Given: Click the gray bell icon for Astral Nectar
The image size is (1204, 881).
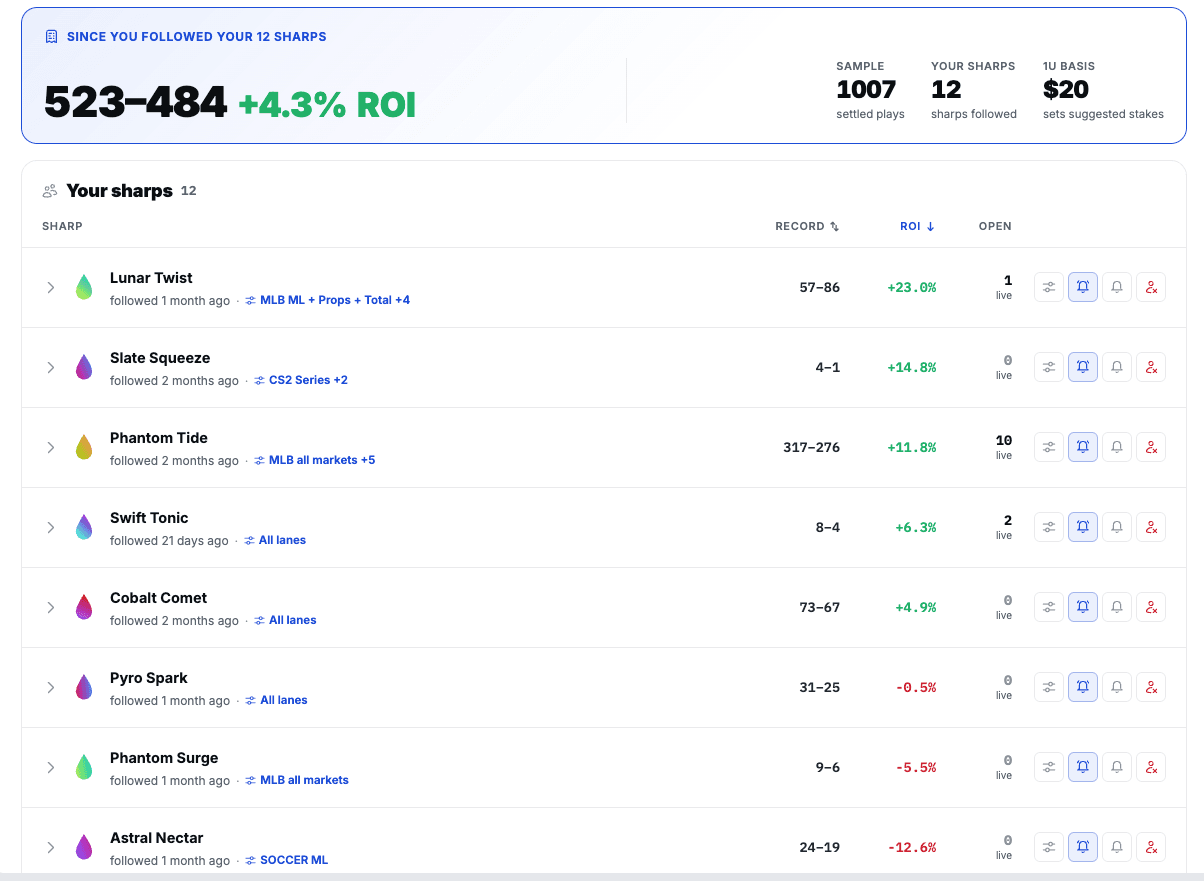Looking at the screenshot, I should 1117,847.
